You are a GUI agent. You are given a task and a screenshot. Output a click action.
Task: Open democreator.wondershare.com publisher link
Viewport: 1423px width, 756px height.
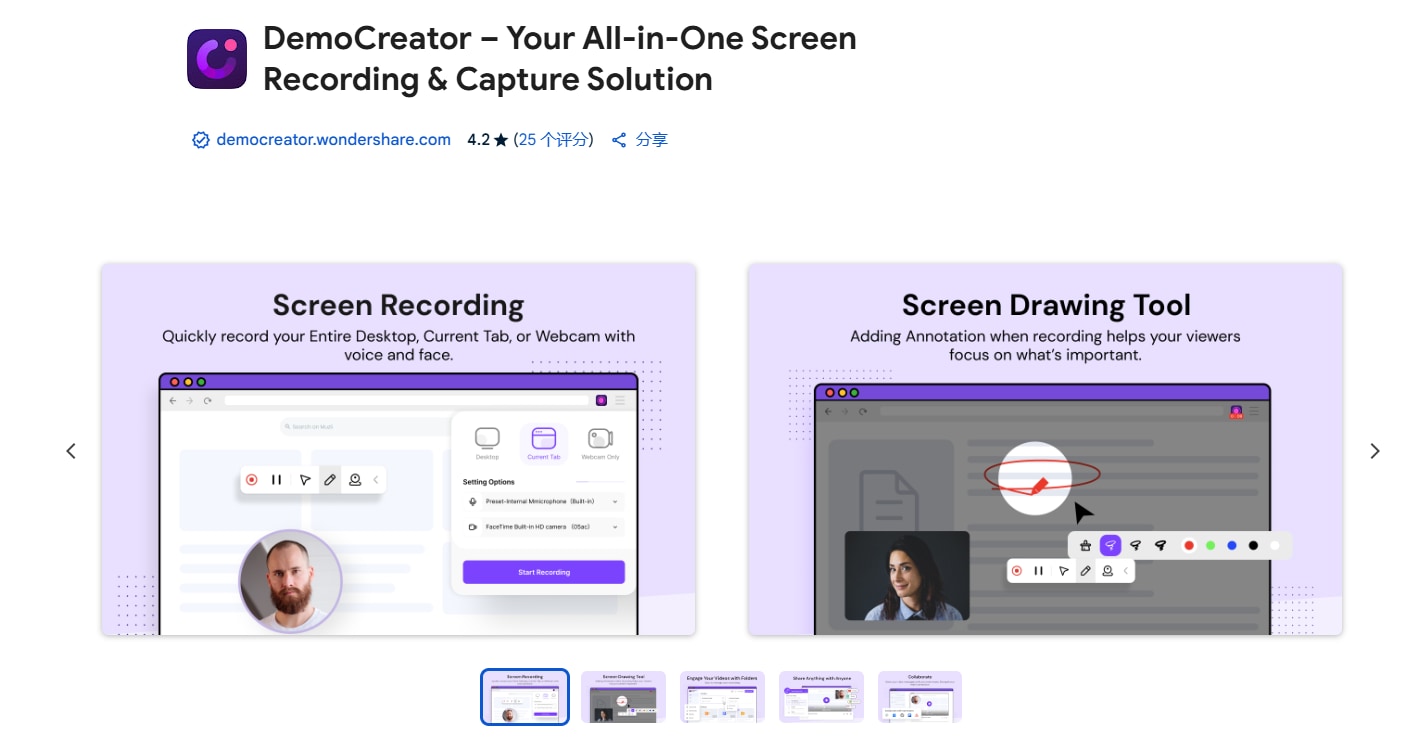coord(333,140)
